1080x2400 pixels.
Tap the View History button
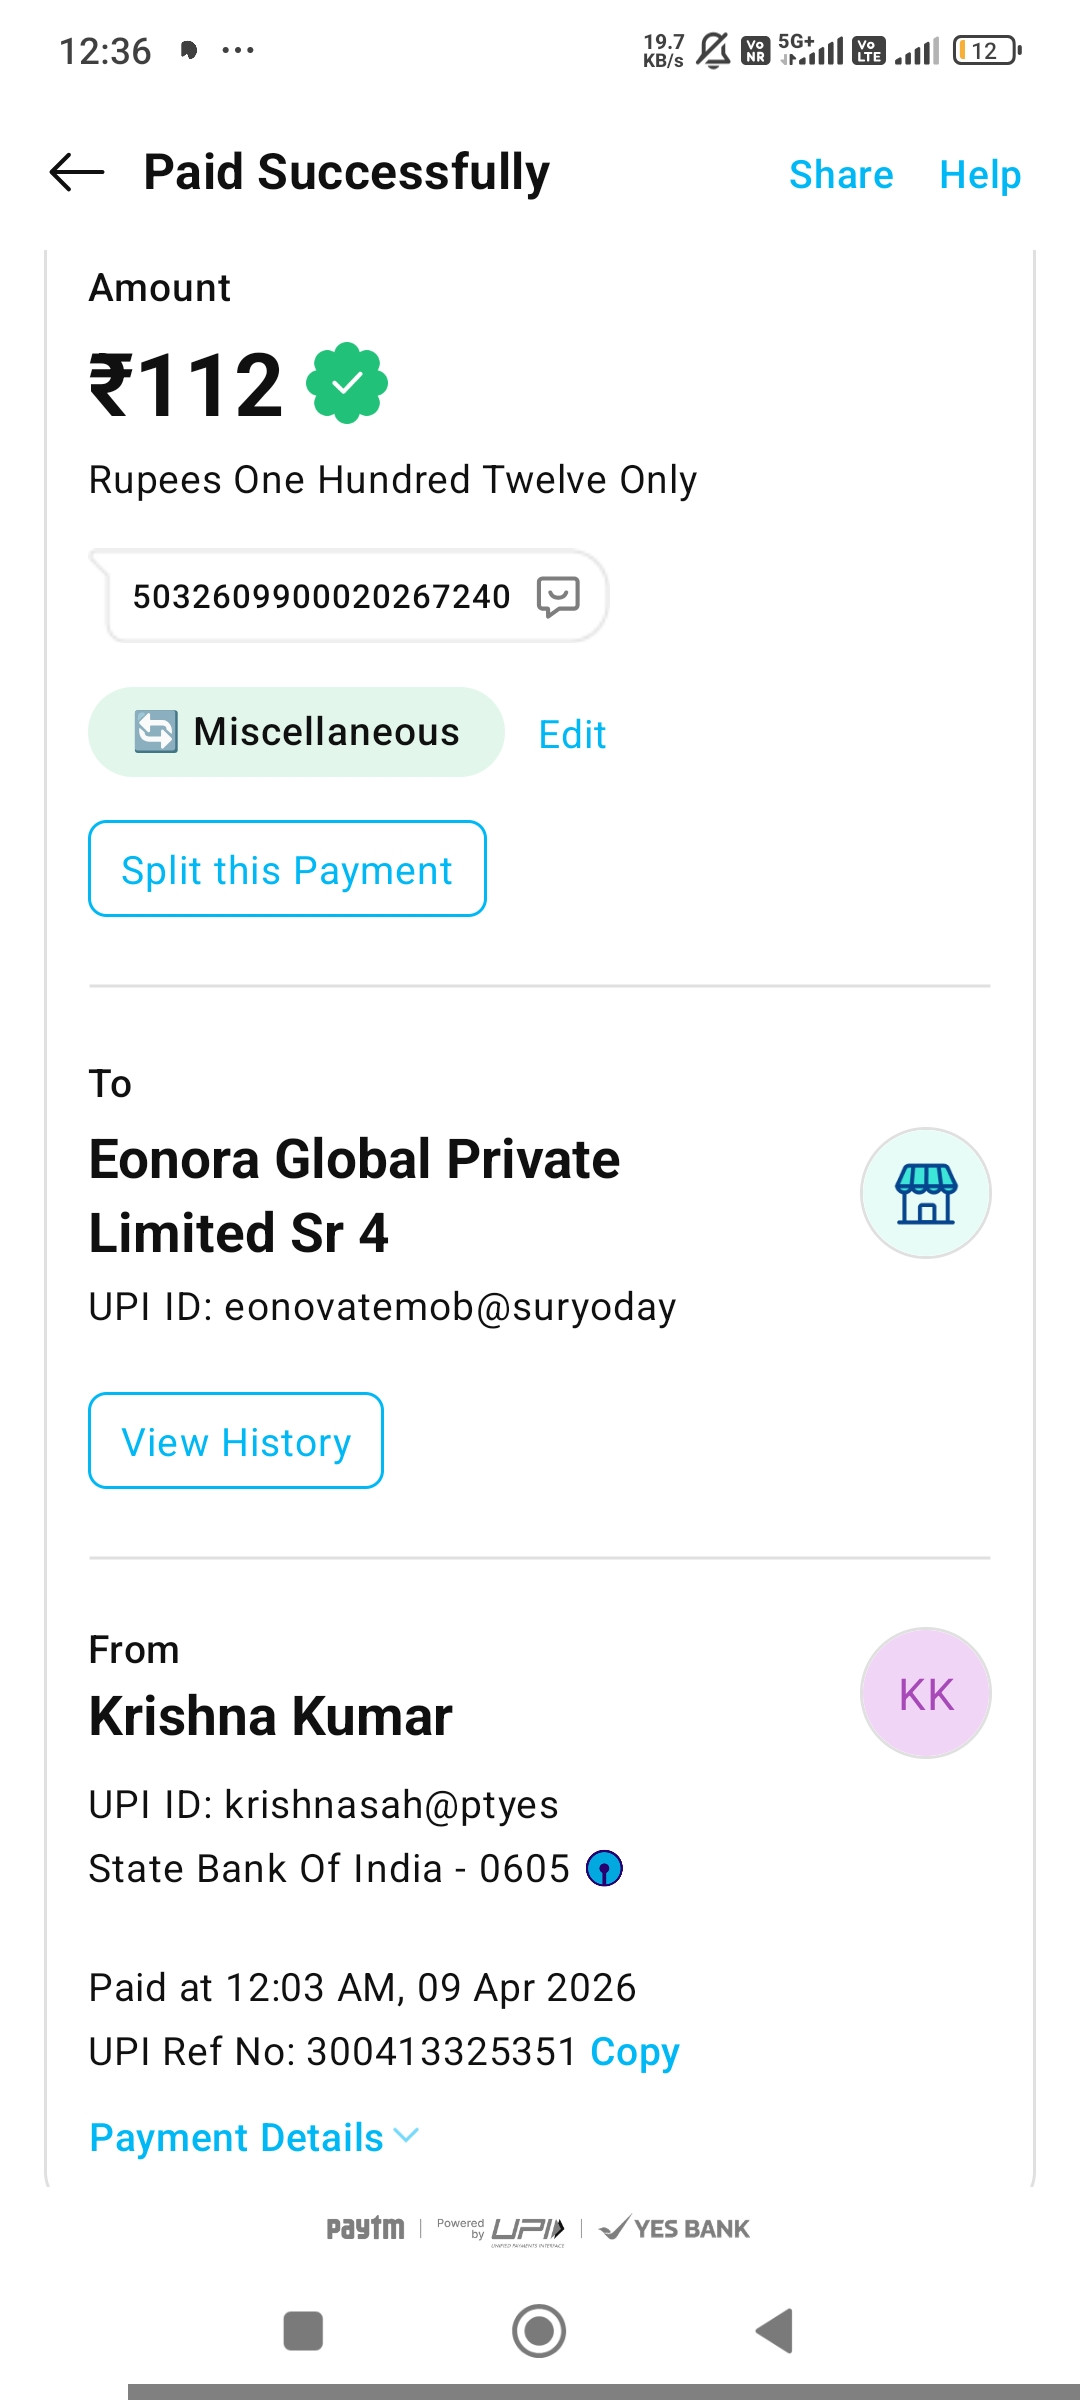[236, 1441]
